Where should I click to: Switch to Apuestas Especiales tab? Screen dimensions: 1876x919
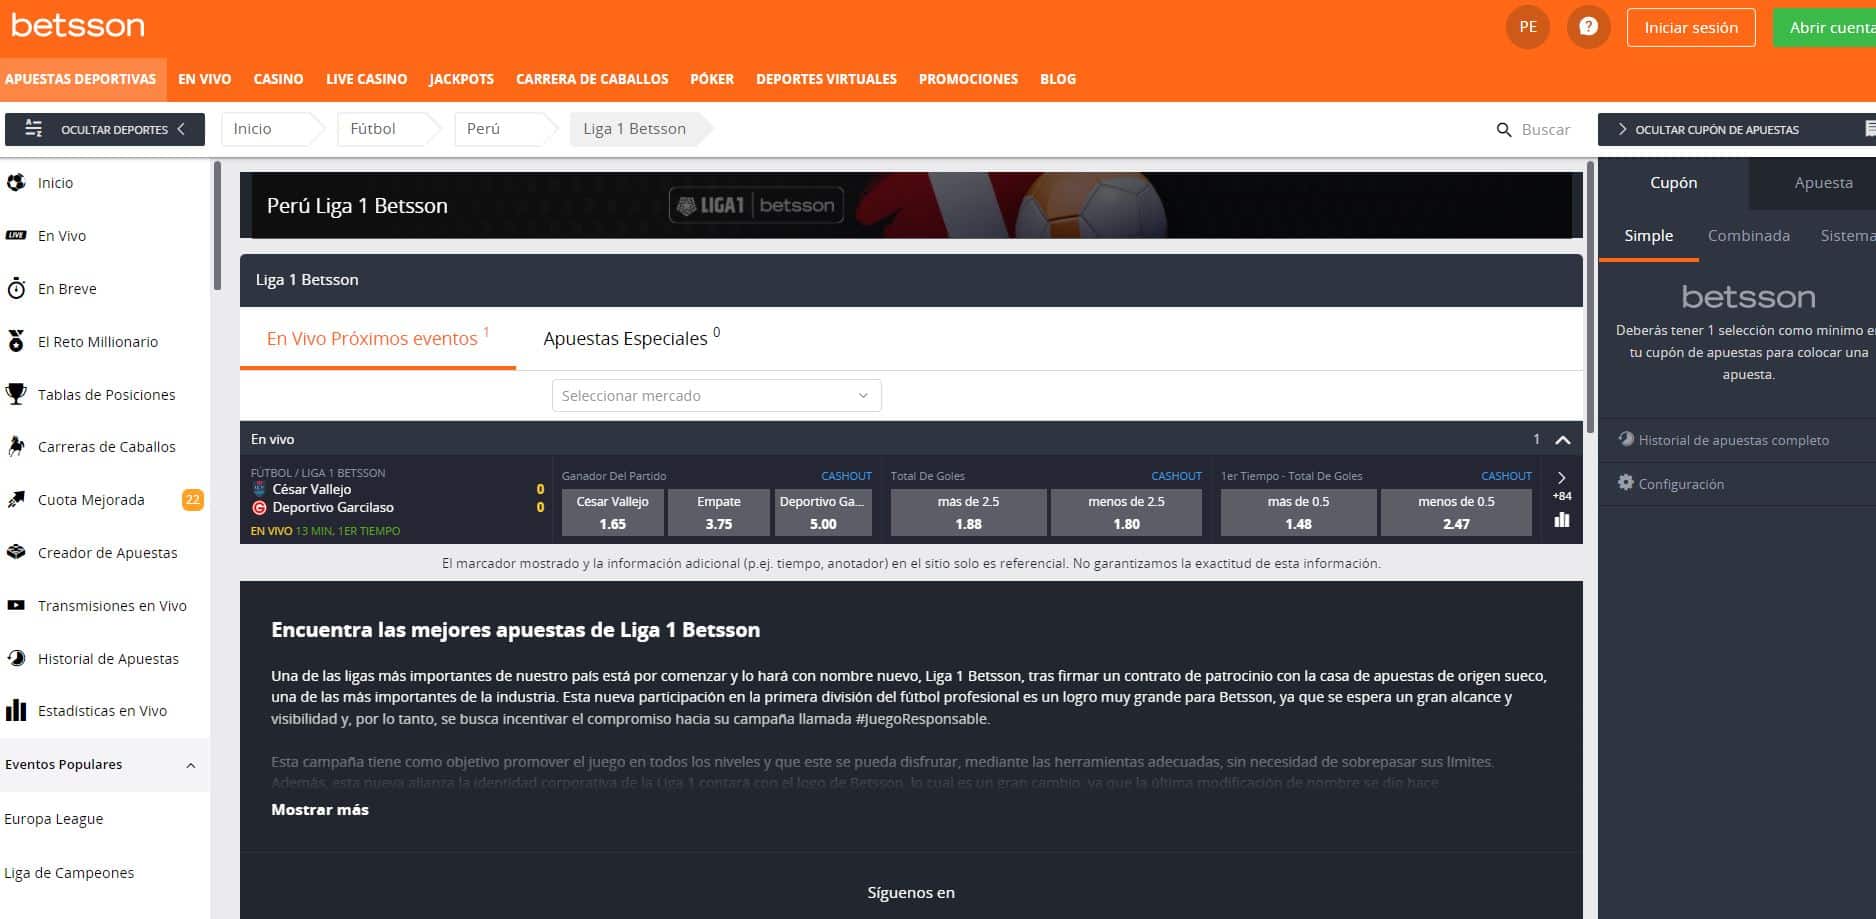(x=631, y=338)
